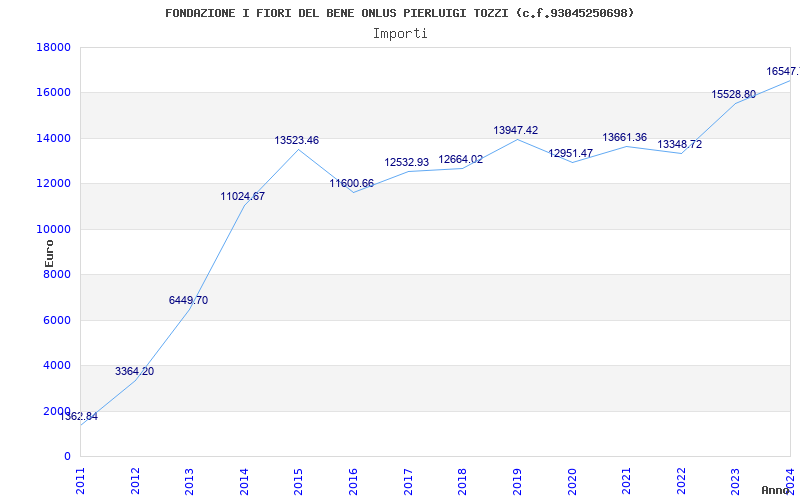Select the 6449.70 data label

[188, 301]
